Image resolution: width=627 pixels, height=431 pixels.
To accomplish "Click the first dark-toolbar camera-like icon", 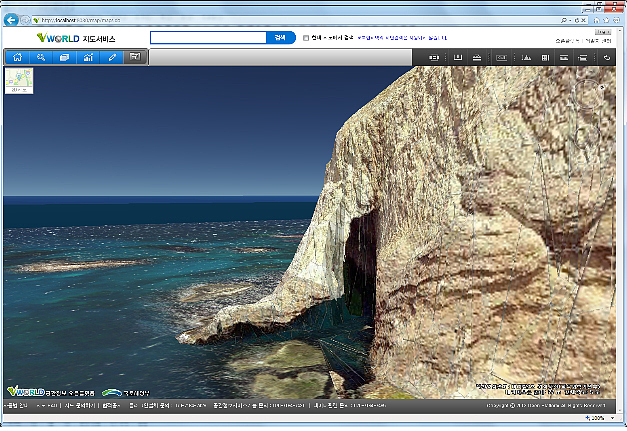I will [x=433, y=58].
